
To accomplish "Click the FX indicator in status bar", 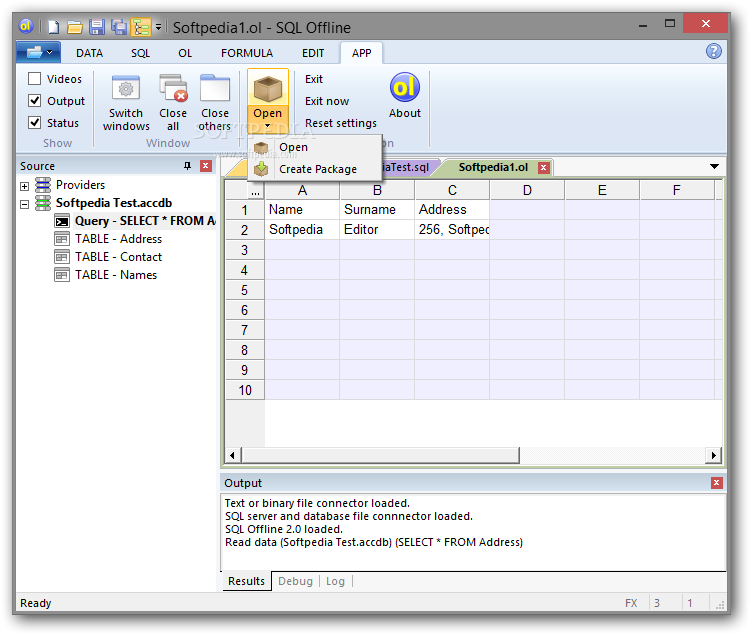I will [631, 603].
